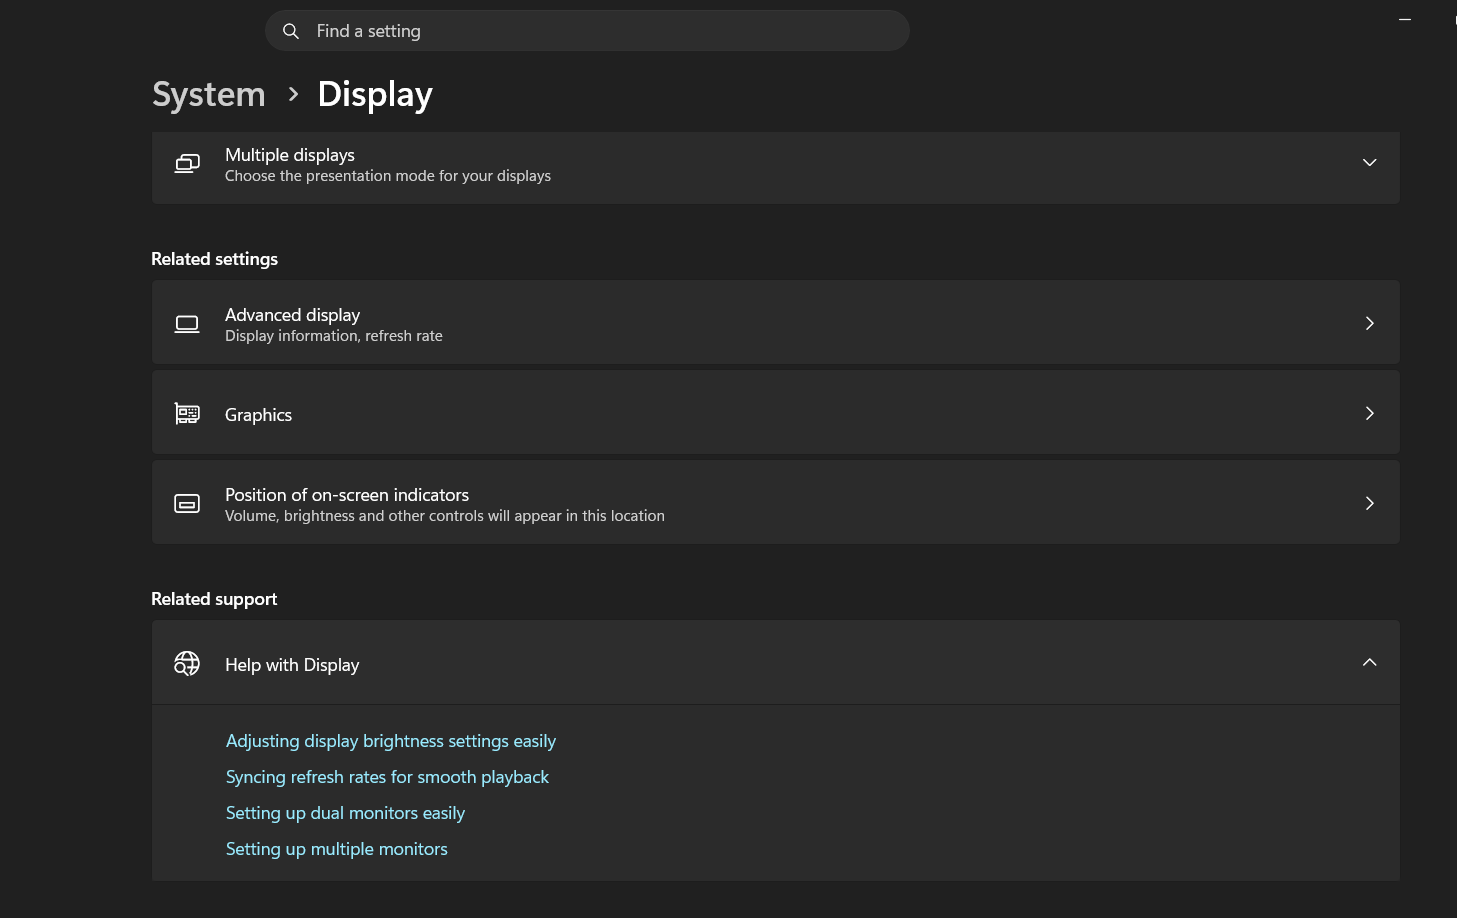This screenshot has height=918, width=1457.
Task: Go back to System breadcrumb
Action: [209, 94]
